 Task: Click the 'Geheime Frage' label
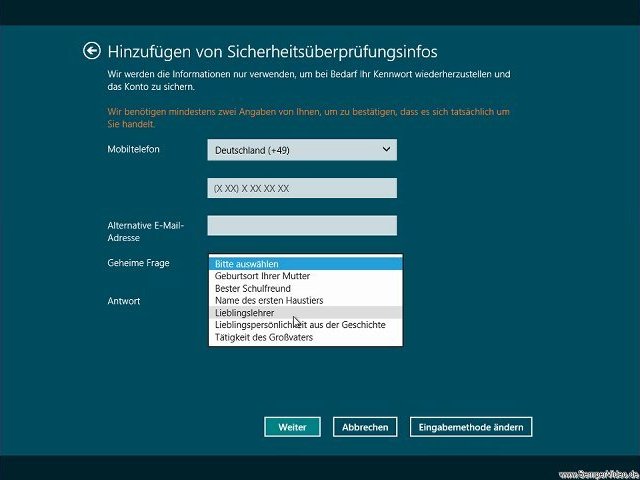[138, 263]
